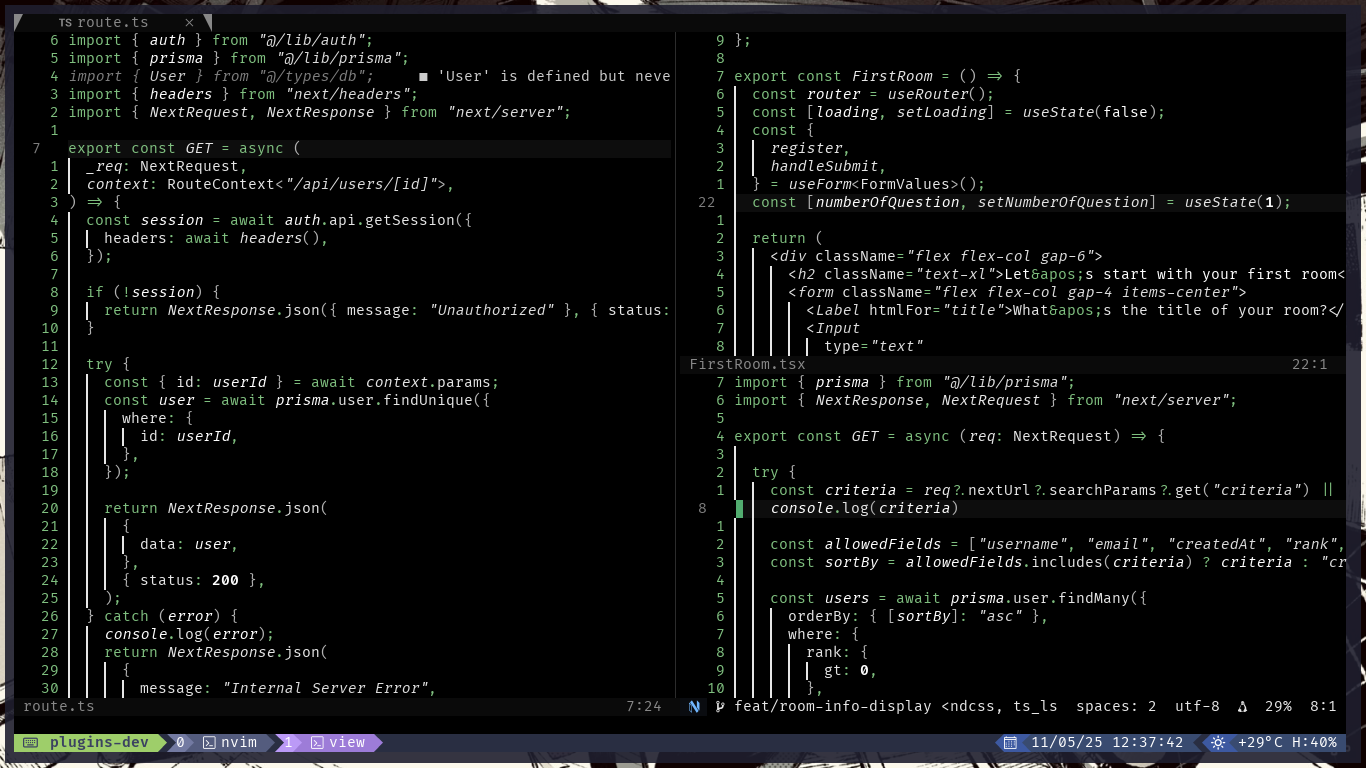Click the 'status: 200' line
Screen dimensions: 1366x768
[193, 580]
